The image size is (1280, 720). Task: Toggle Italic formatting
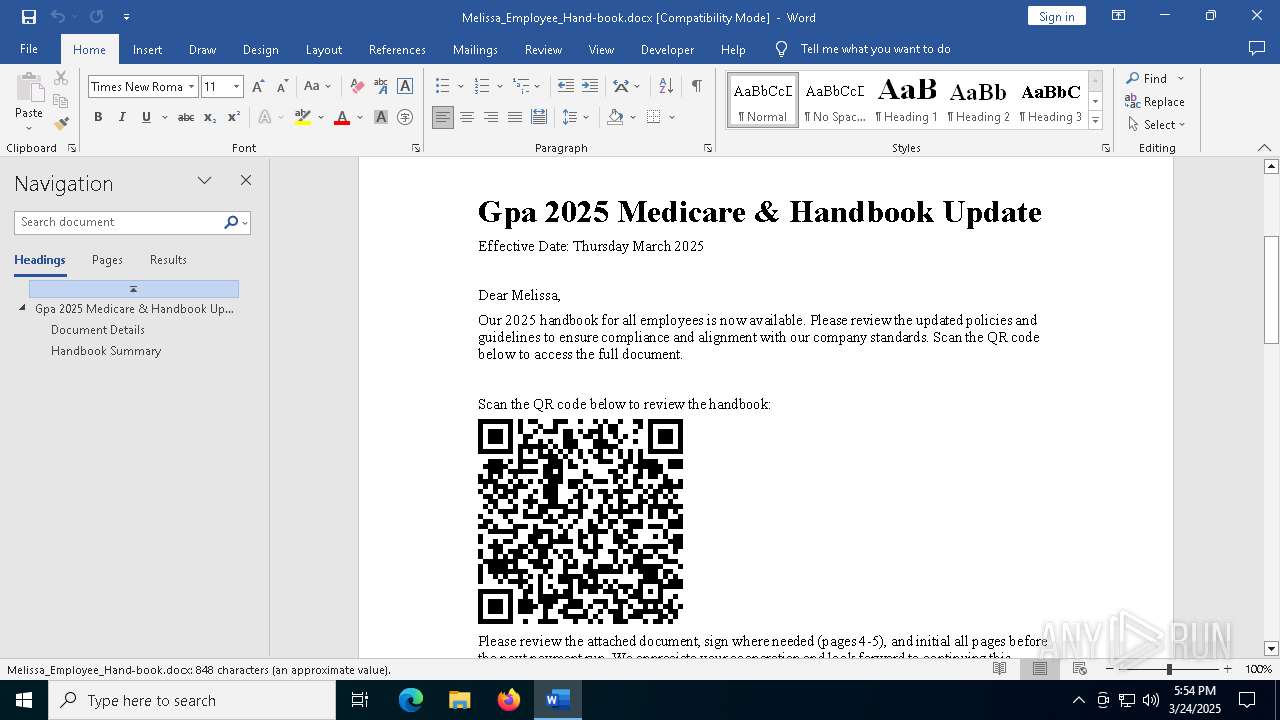click(122, 117)
